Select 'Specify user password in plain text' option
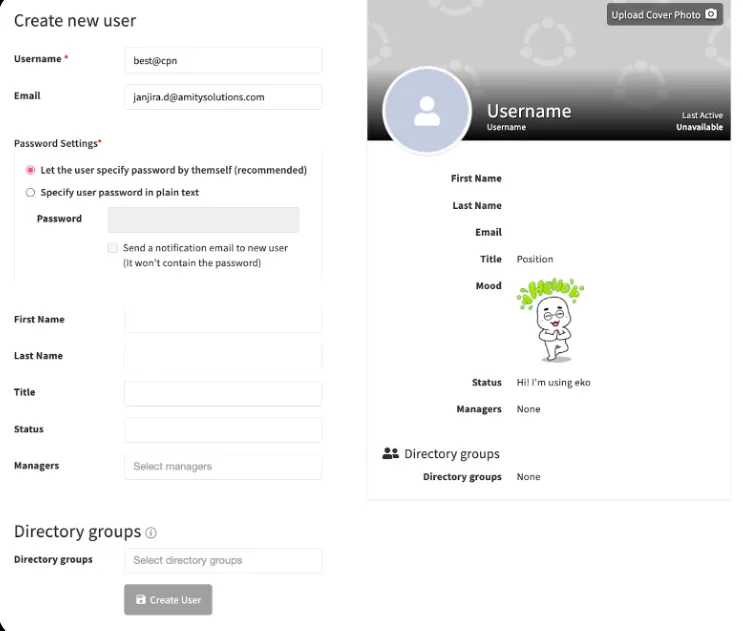The image size is (743, 631). pos(30,192)
